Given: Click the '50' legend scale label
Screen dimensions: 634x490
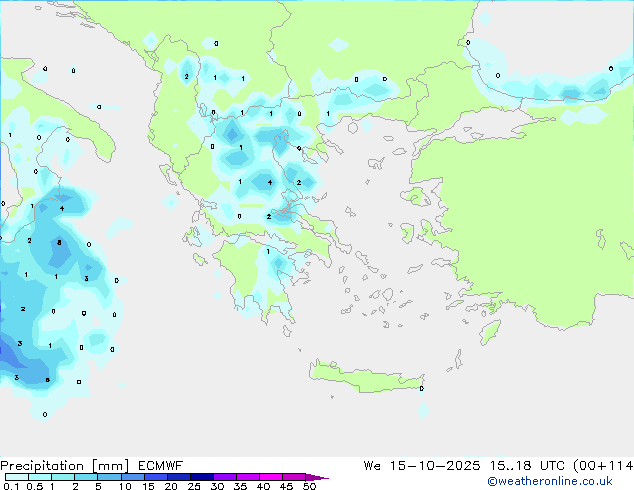Looking at the screenshot, I should coord(309,486).
